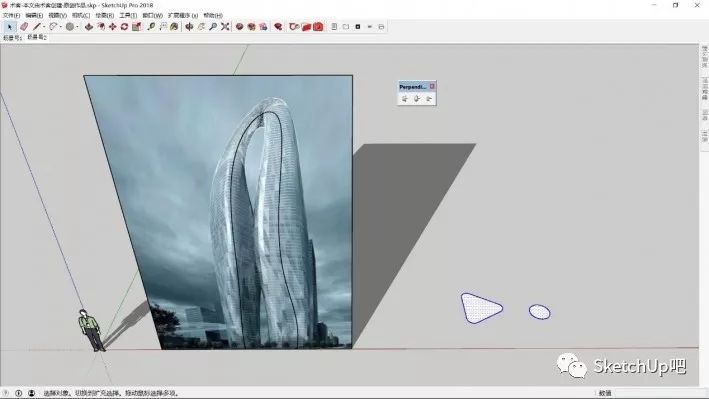
Task: Pick the Eraser tool
Action: [x=24, y=27]
